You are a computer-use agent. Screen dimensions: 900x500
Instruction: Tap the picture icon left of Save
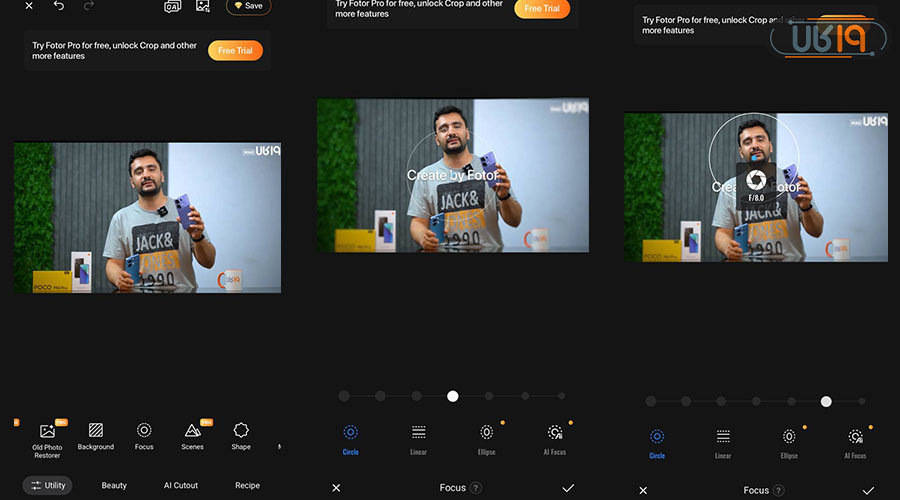pos(203,6)
